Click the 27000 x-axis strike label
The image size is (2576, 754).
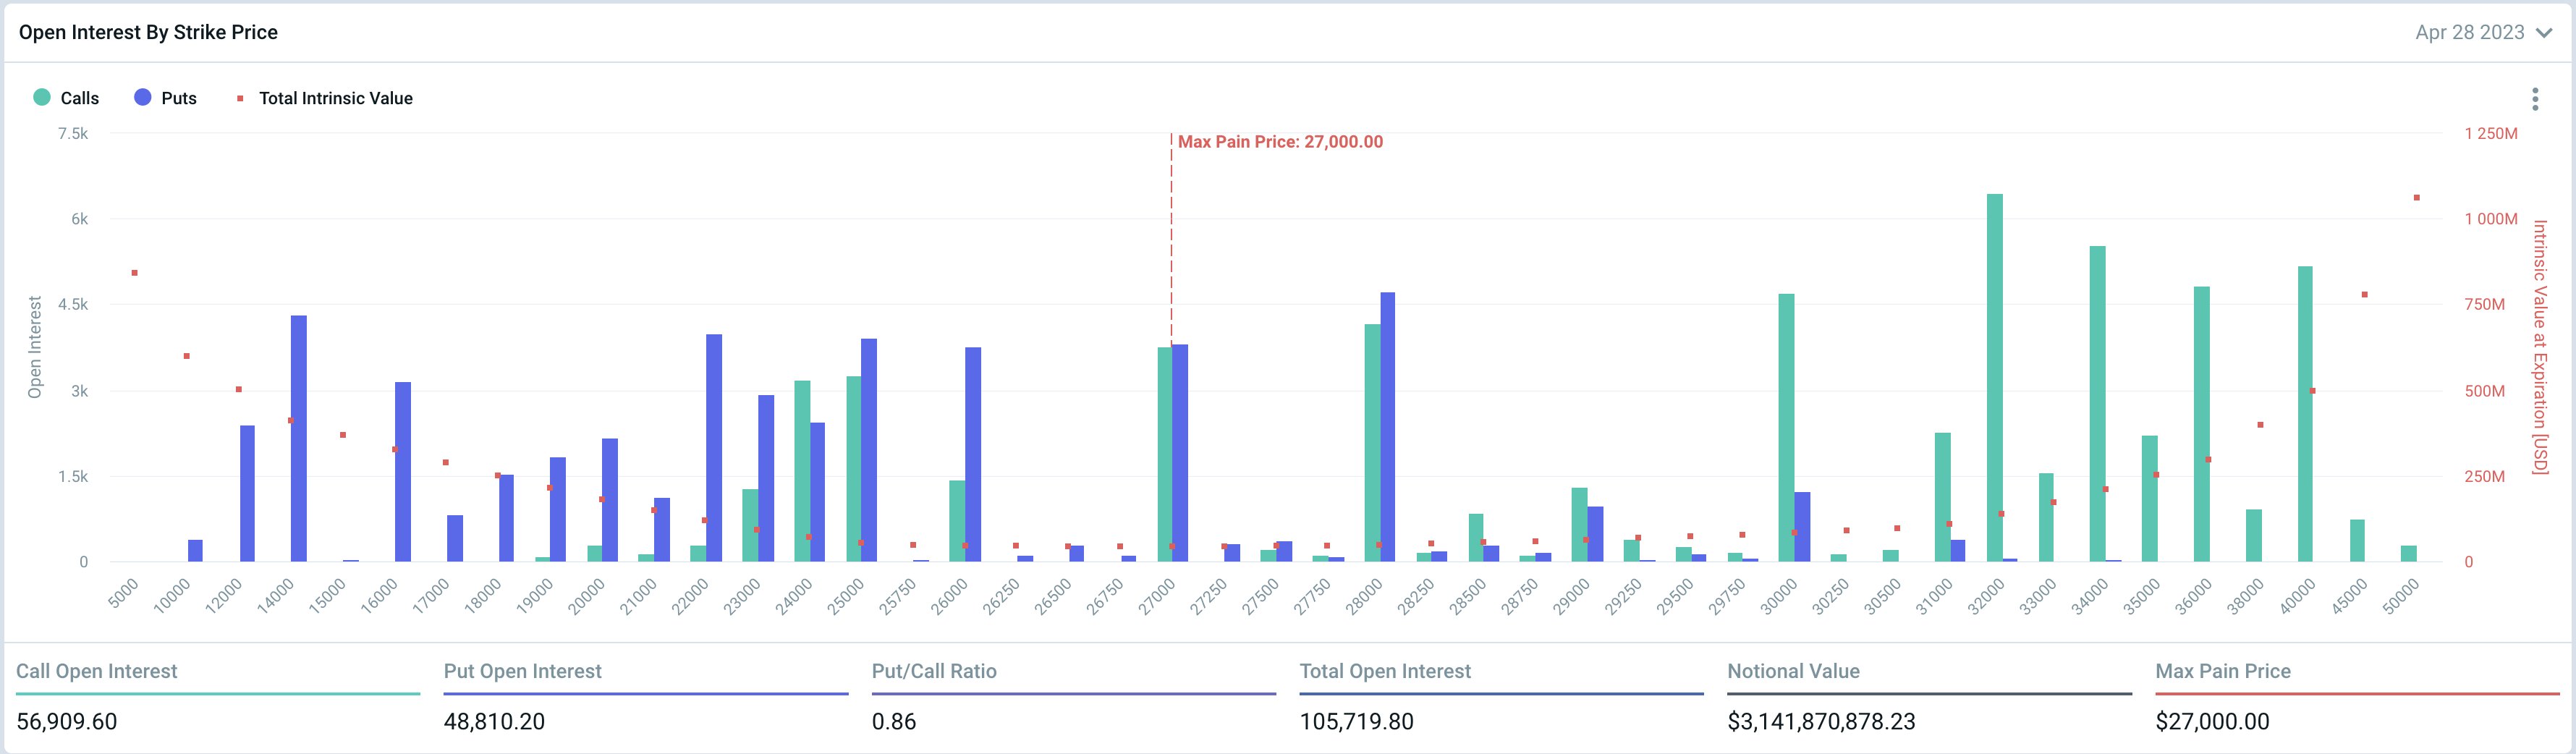[x=1157, y=598]
